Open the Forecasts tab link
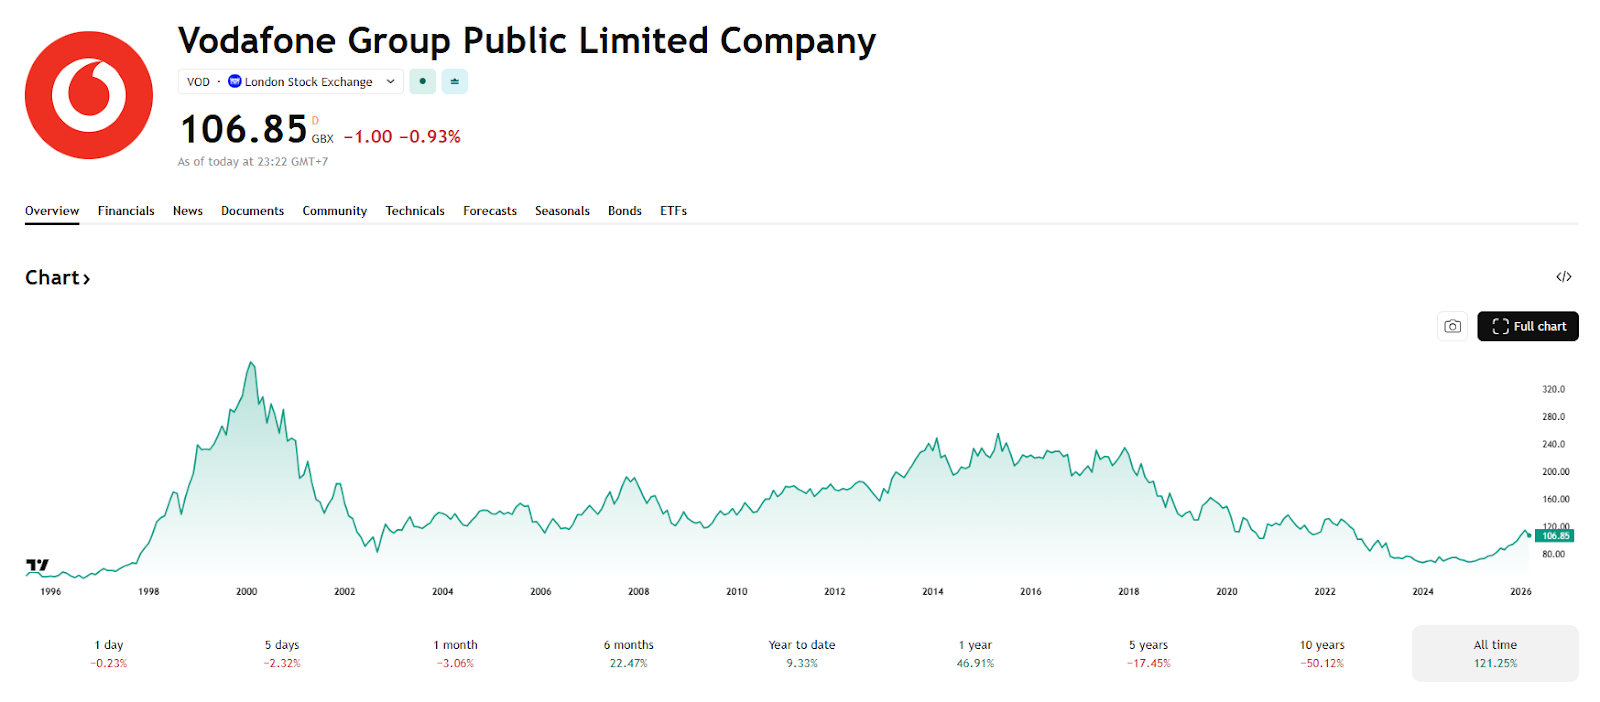 490,211
